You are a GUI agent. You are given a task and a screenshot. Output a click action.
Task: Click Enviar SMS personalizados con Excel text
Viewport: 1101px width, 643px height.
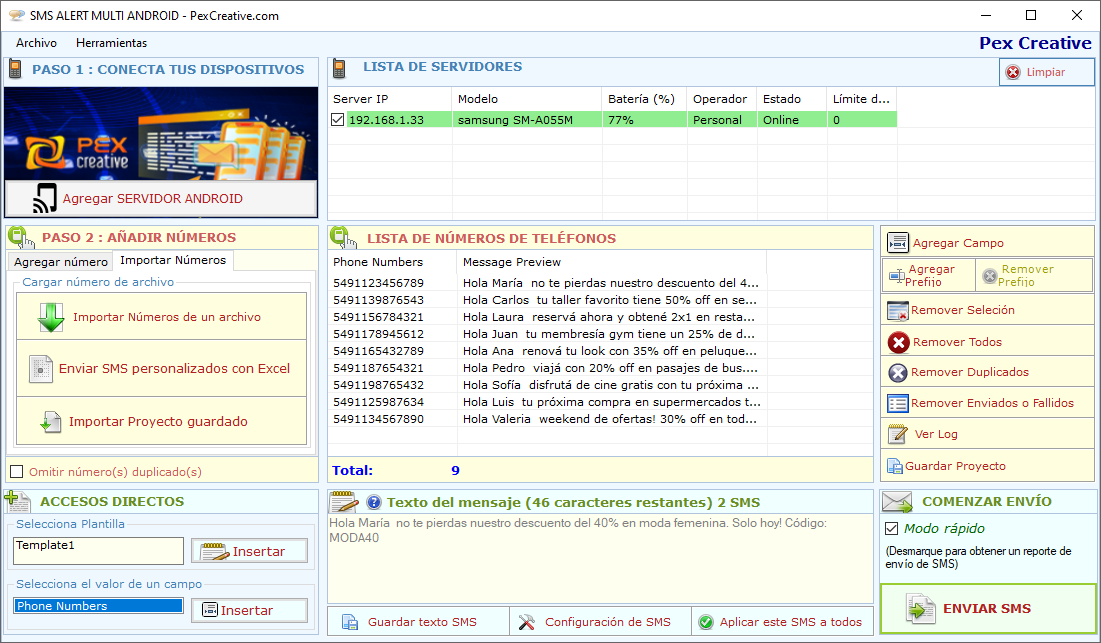point(174,369)
